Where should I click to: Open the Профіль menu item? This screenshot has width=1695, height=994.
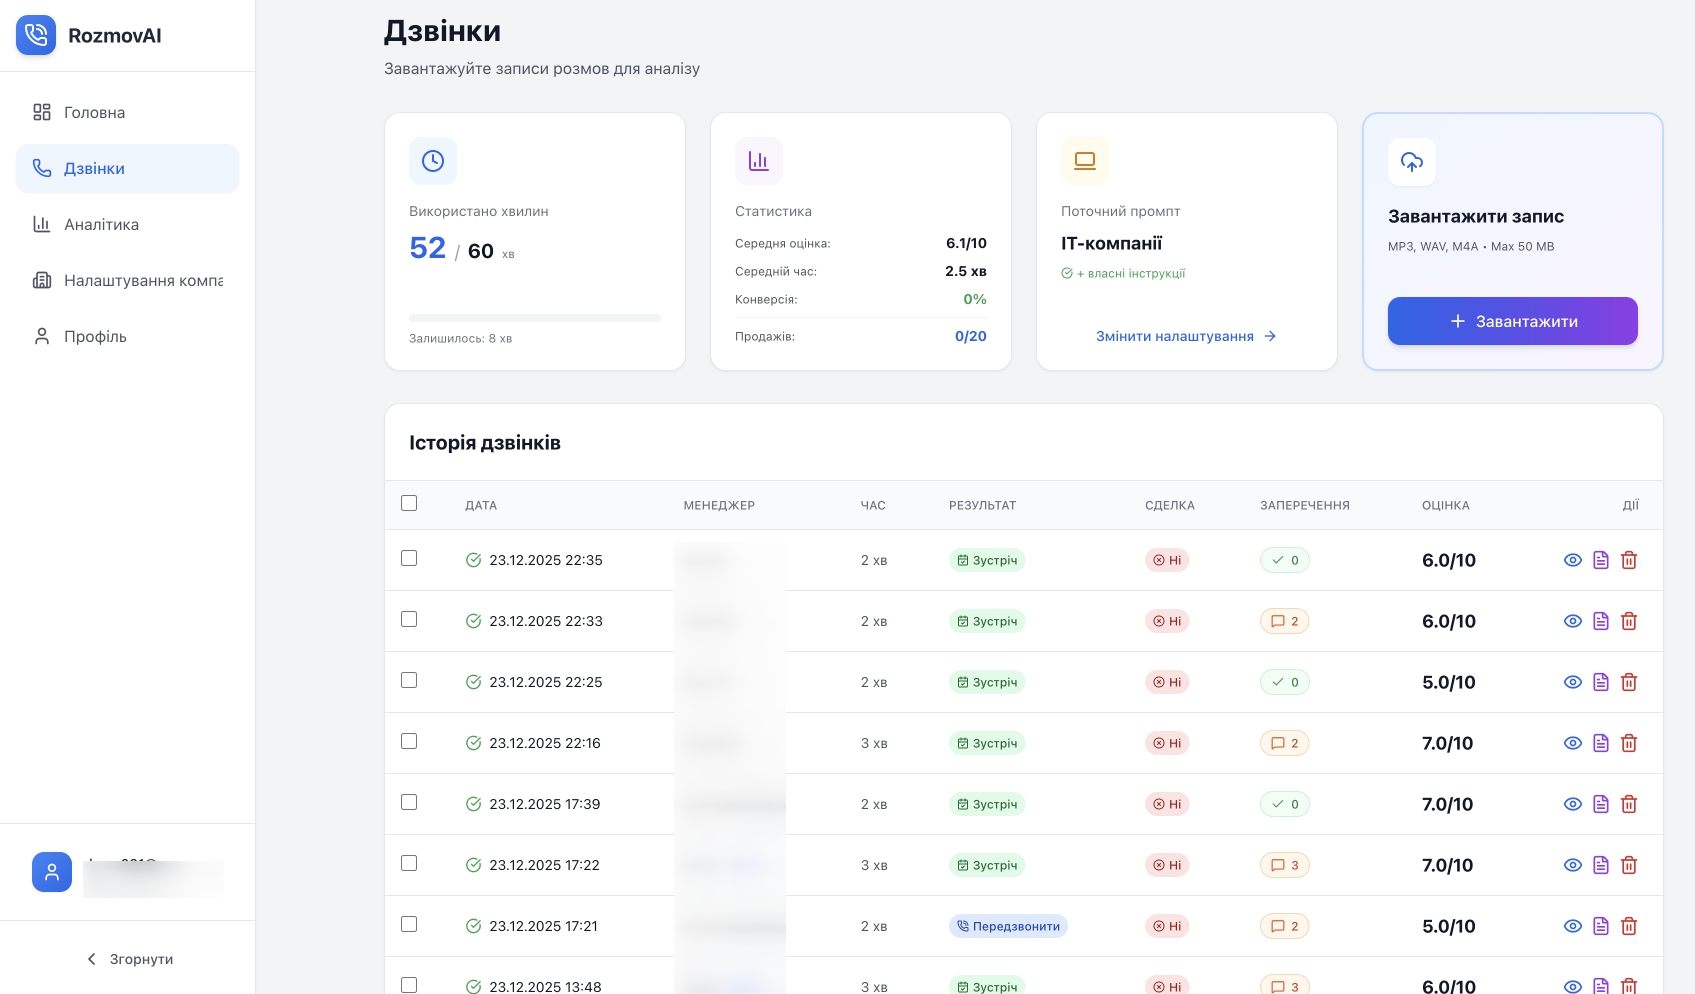pos(127,336)
